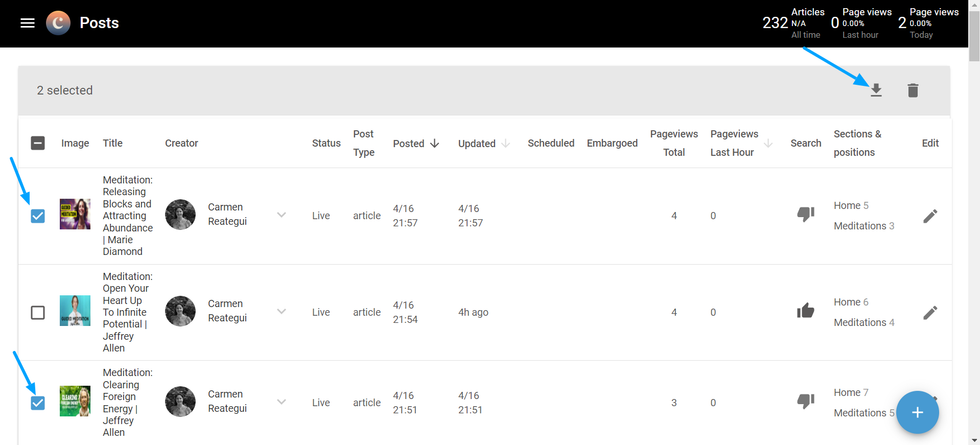The image size is (980, 445).
Task: Open thumbnail of Releasing Blocks meditation post
Action: coord(75,215)
